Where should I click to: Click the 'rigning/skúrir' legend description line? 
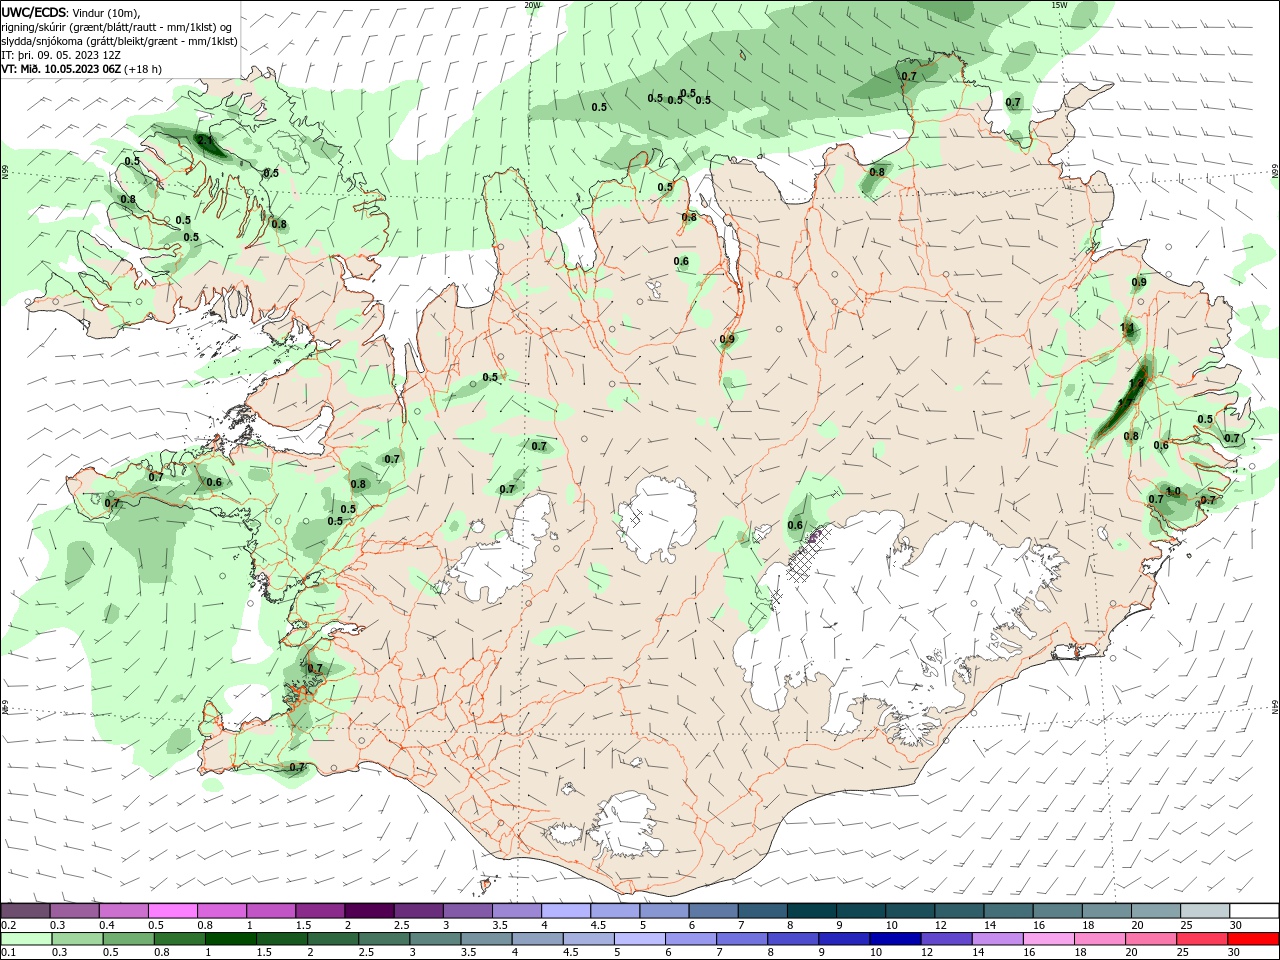pyautogui.click(x=118, y=27)
